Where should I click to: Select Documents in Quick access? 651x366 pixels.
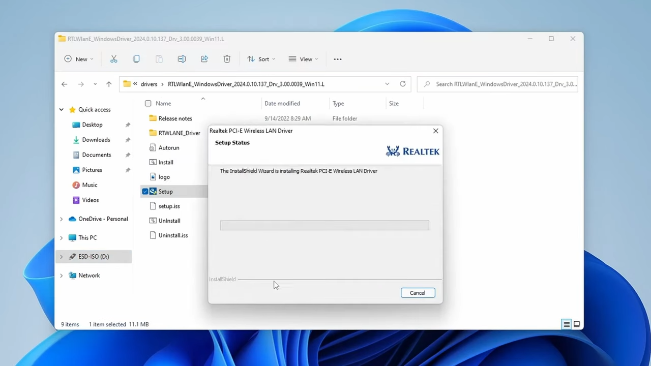(96, 155)
